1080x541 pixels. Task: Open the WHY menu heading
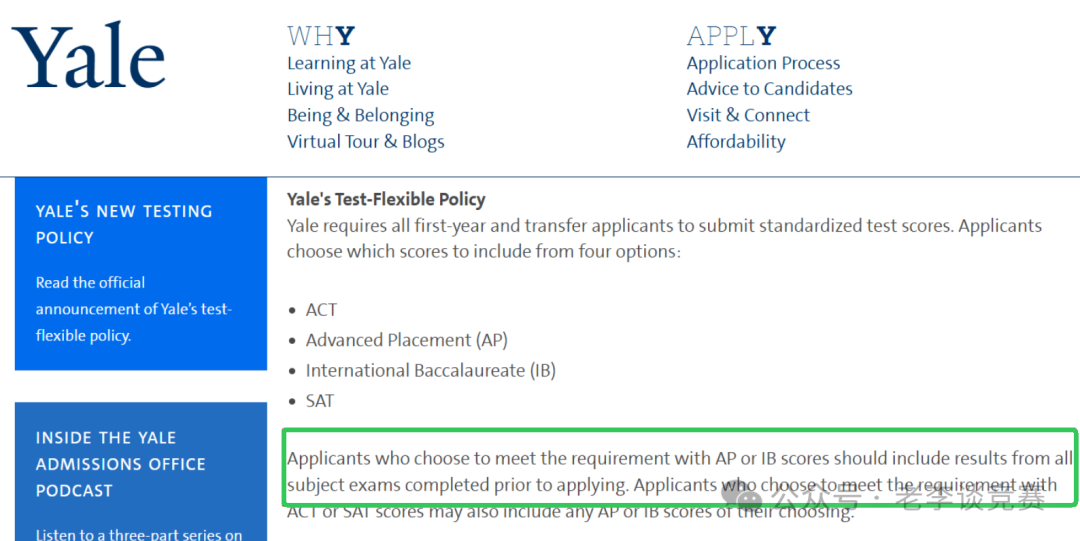(320, 36)
